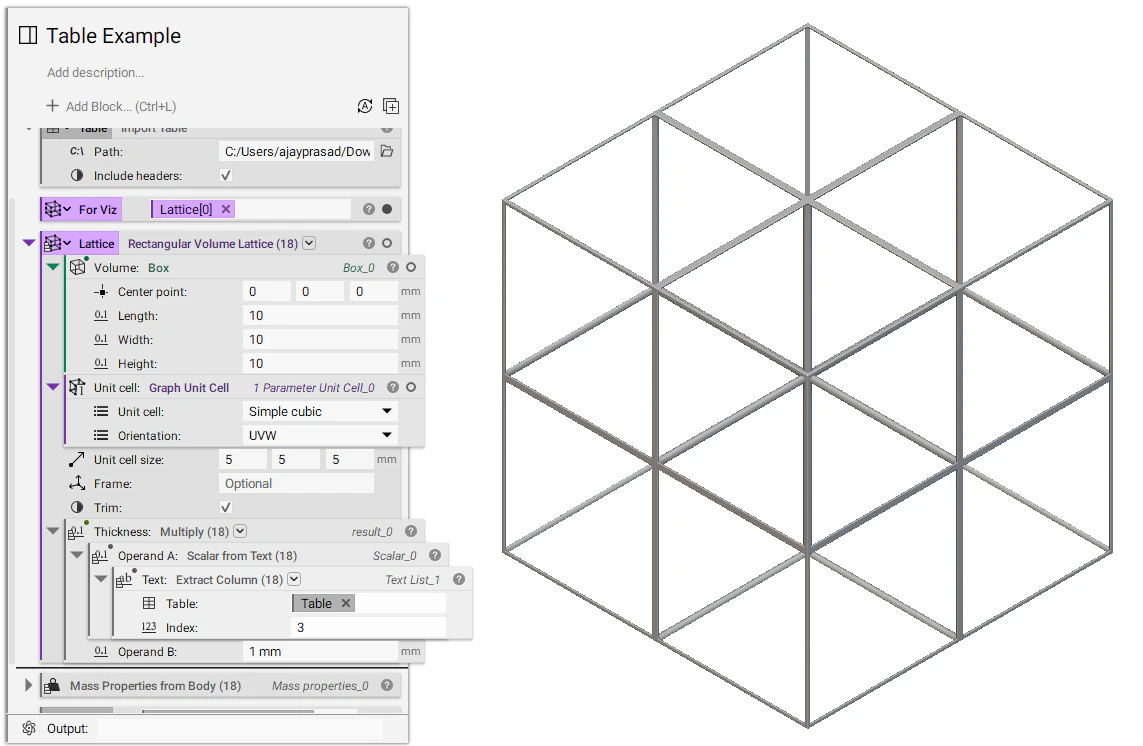This screenshot has width=1143, height=746.
Task: Collapse the Thickness Multiply section
Action: (53, 531)
